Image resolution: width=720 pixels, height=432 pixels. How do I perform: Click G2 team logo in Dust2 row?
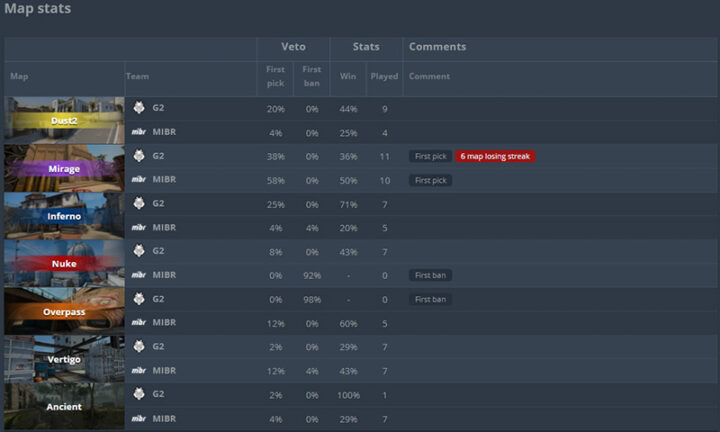pyautogui.click(x=139, y=108)
